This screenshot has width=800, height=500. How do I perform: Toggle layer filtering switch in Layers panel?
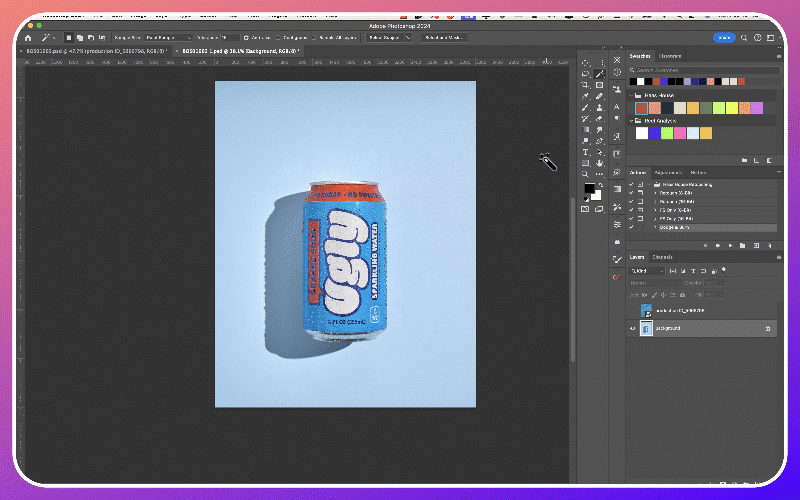click(723, 270)
